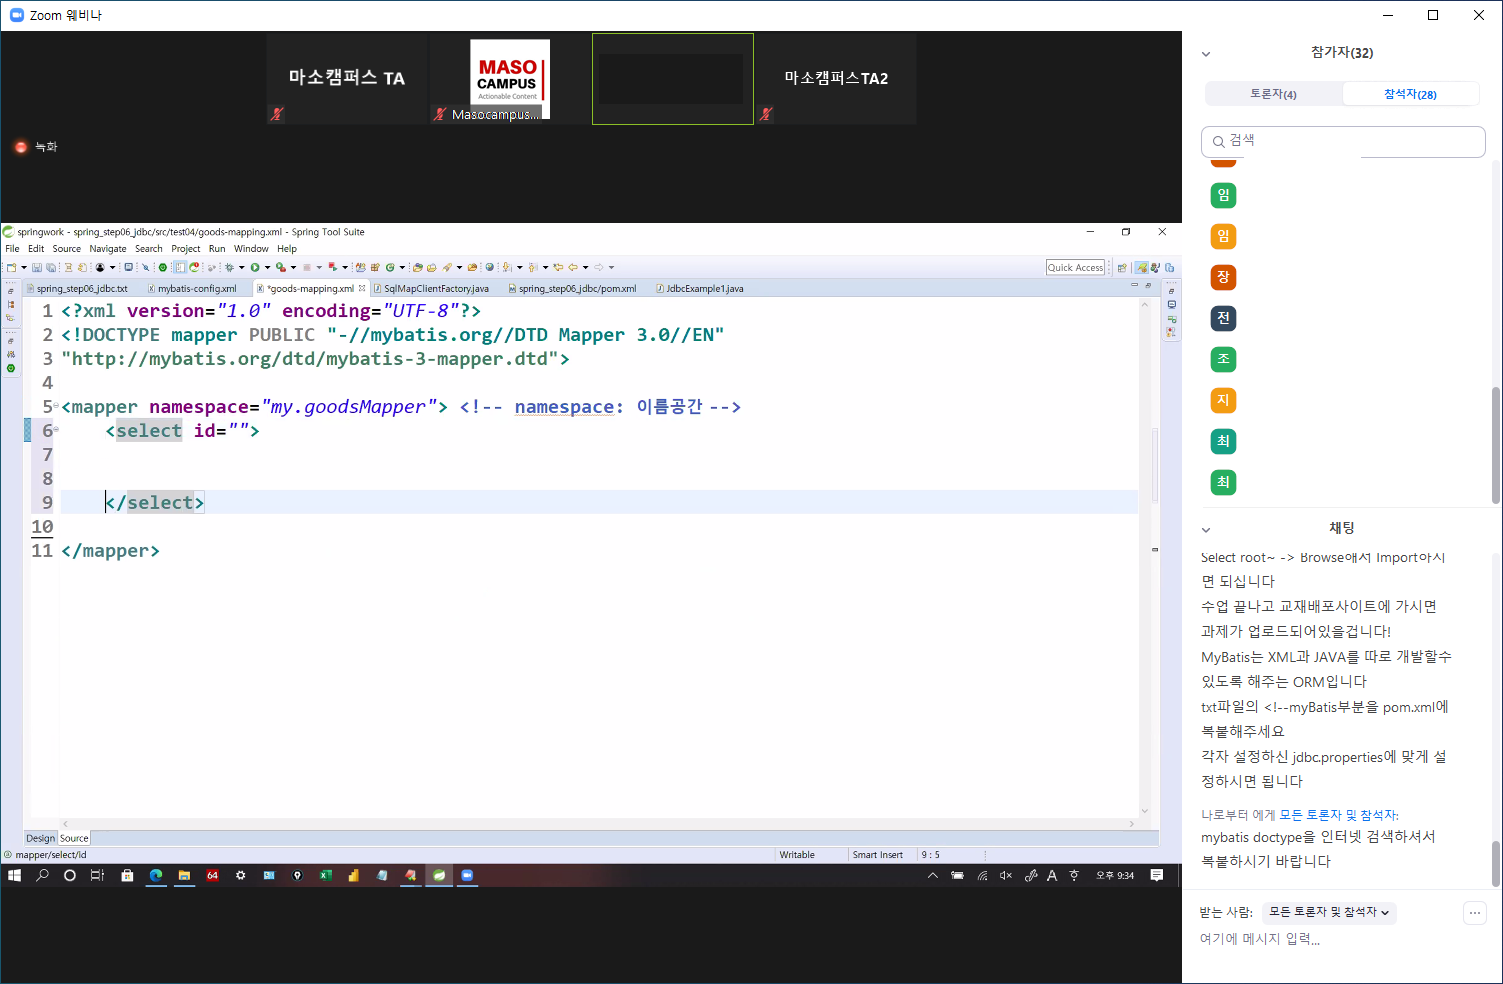Collapse the 채팅 chat panel
This screenshot has height=984, width=1503.
[1206, 529]
